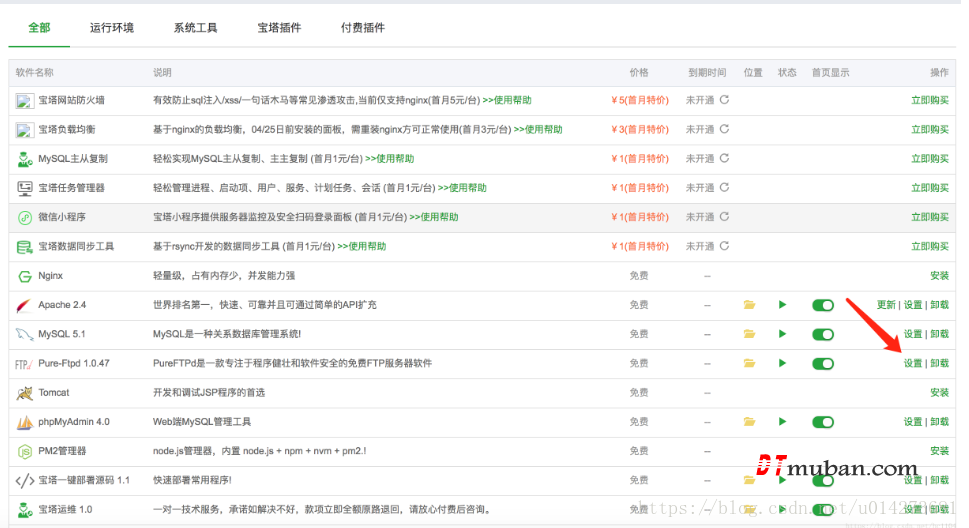
Task: Click the Pure-Ftpd green play status icon
Action: point(783,363)
